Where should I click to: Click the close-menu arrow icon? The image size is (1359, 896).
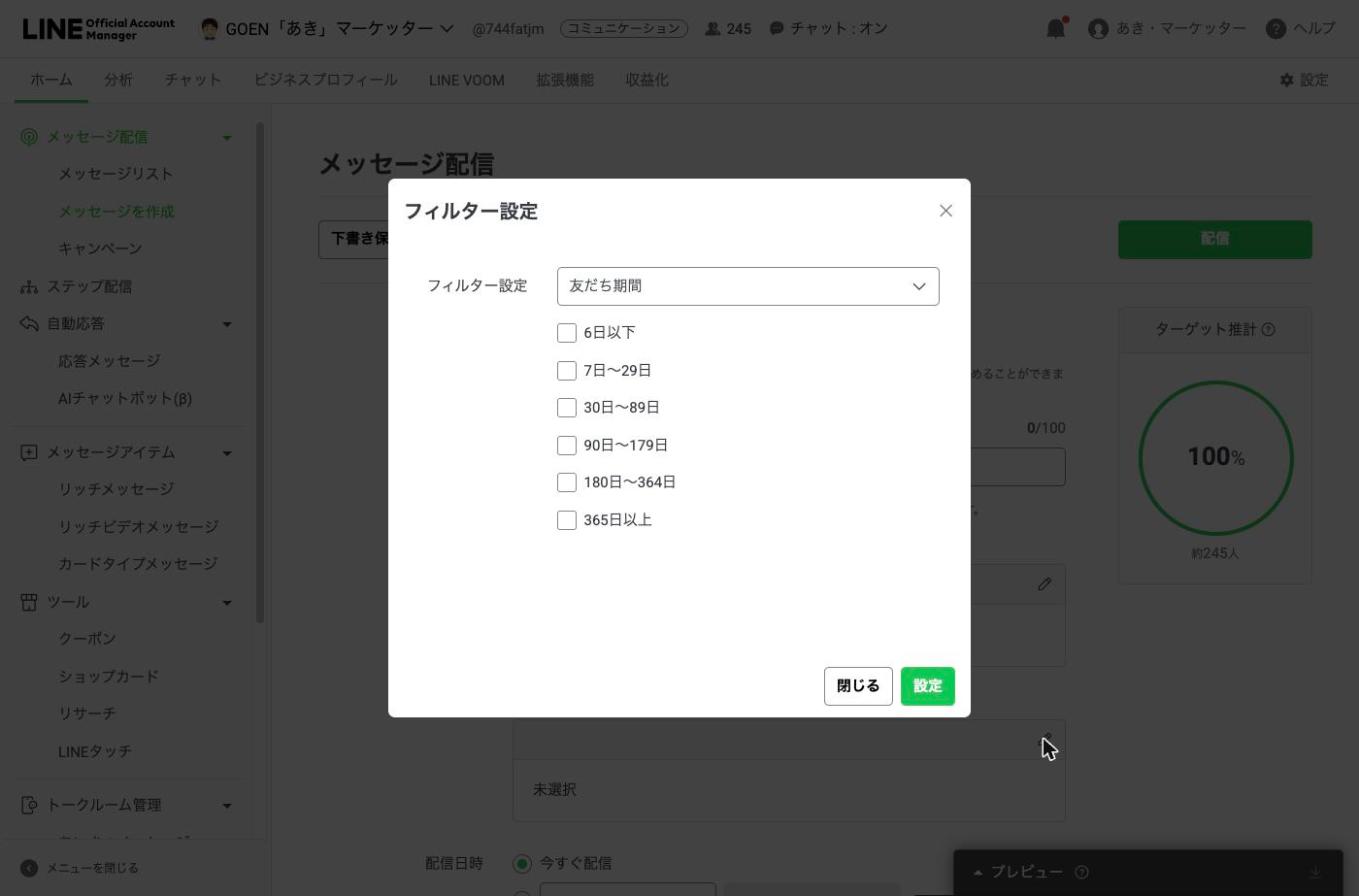coord(29,868)
